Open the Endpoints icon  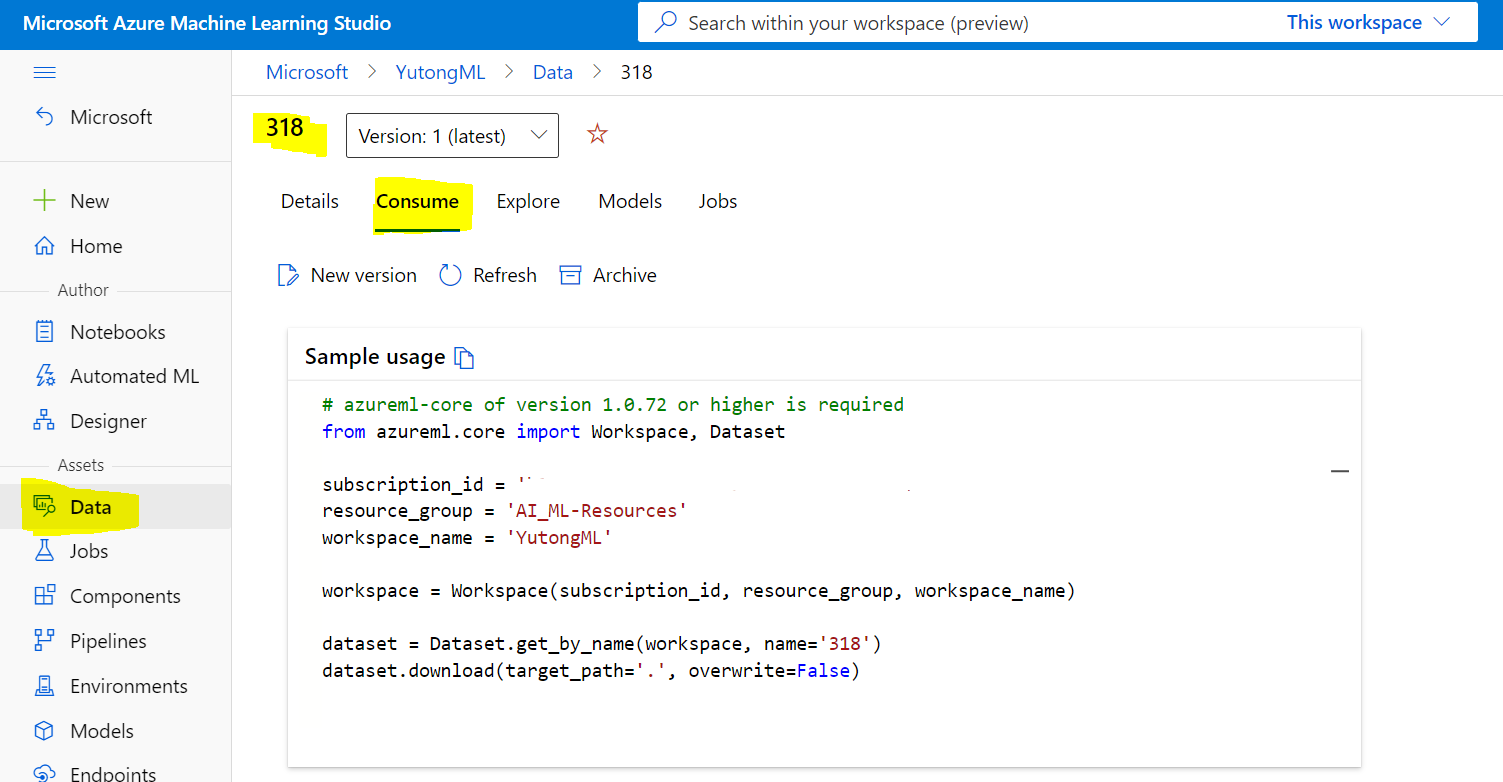[45, 773]
